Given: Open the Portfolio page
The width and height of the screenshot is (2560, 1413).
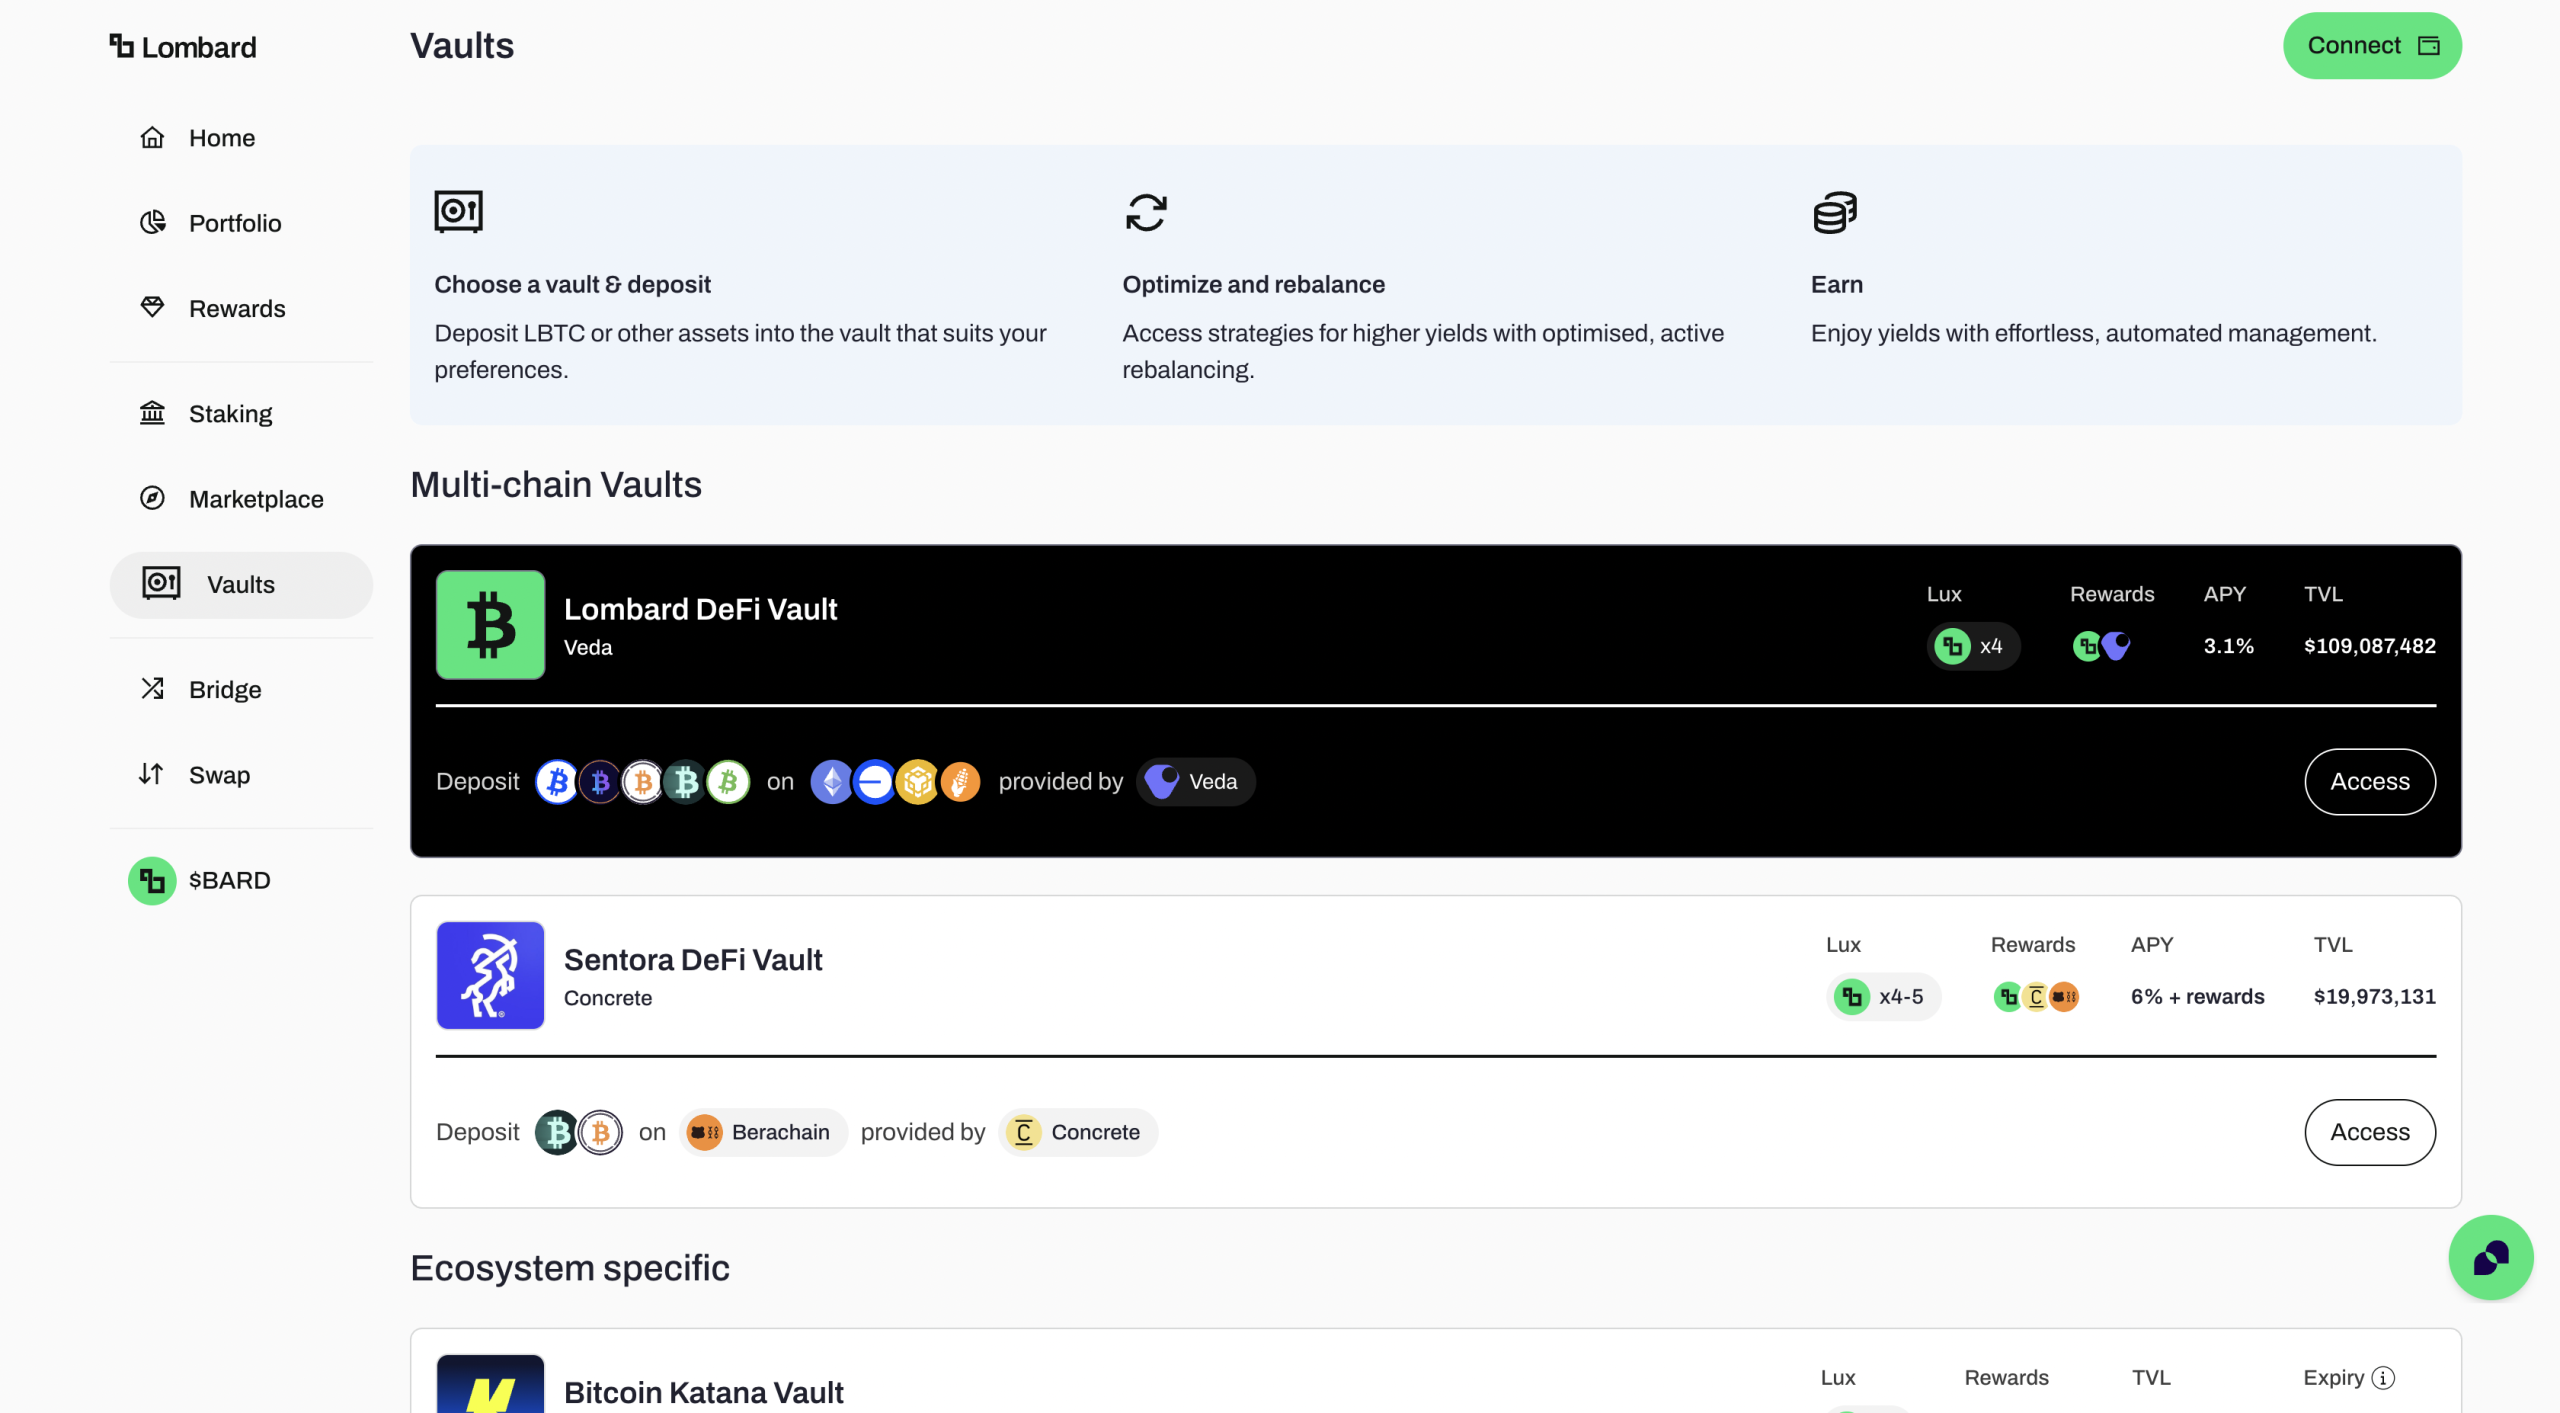Looking at the screenshot, I should [x=240, y=223].
